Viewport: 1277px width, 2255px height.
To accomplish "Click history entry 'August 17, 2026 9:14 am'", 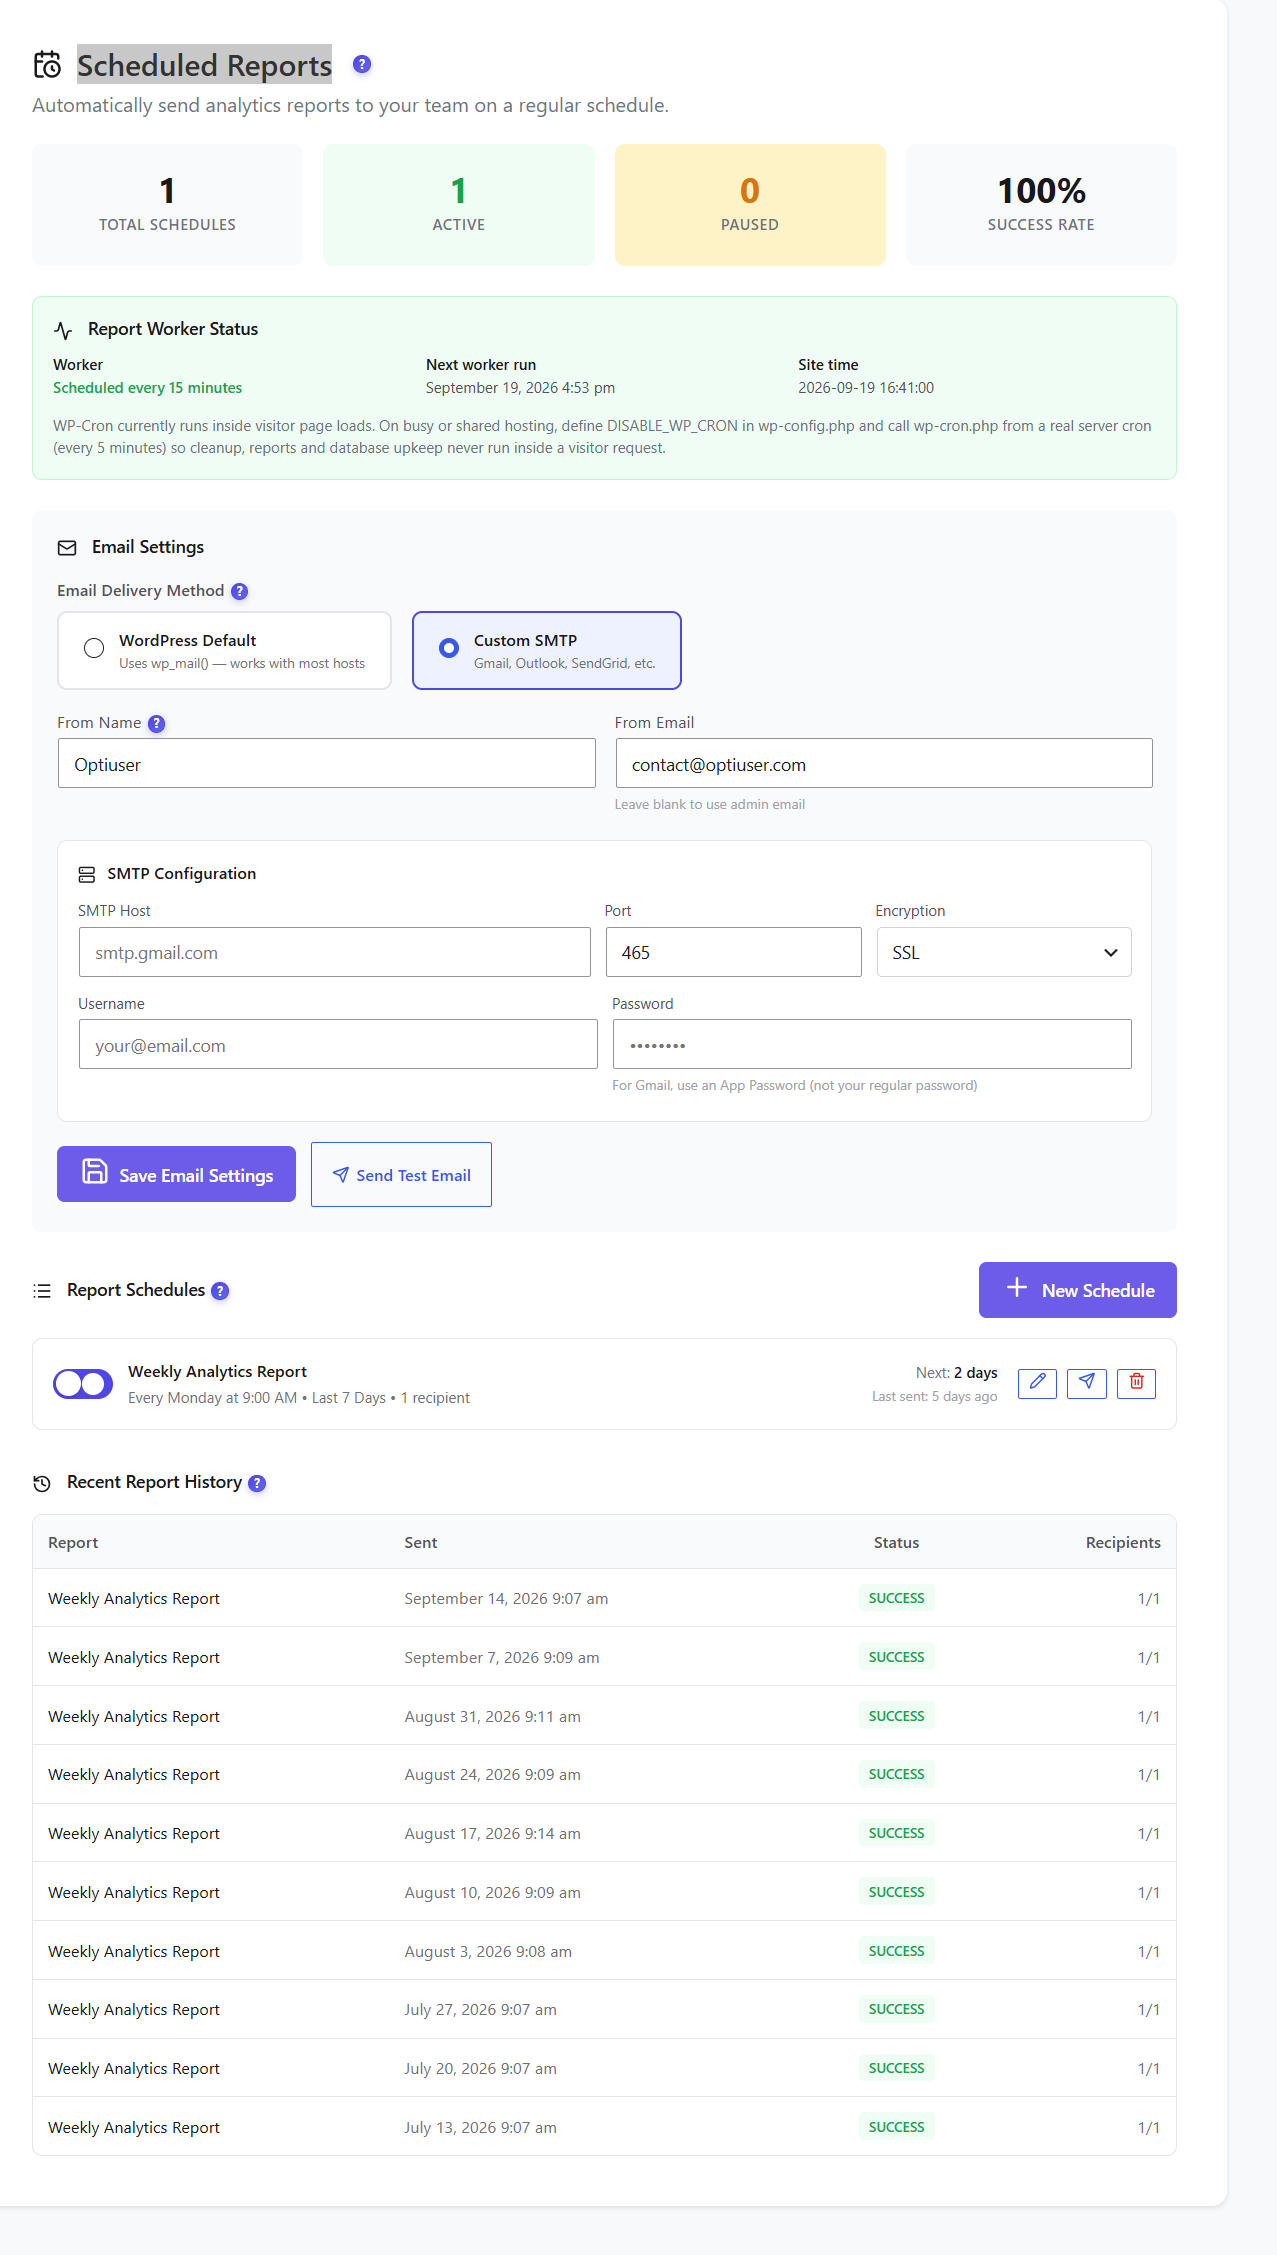I will click(x=492, y=1833).
